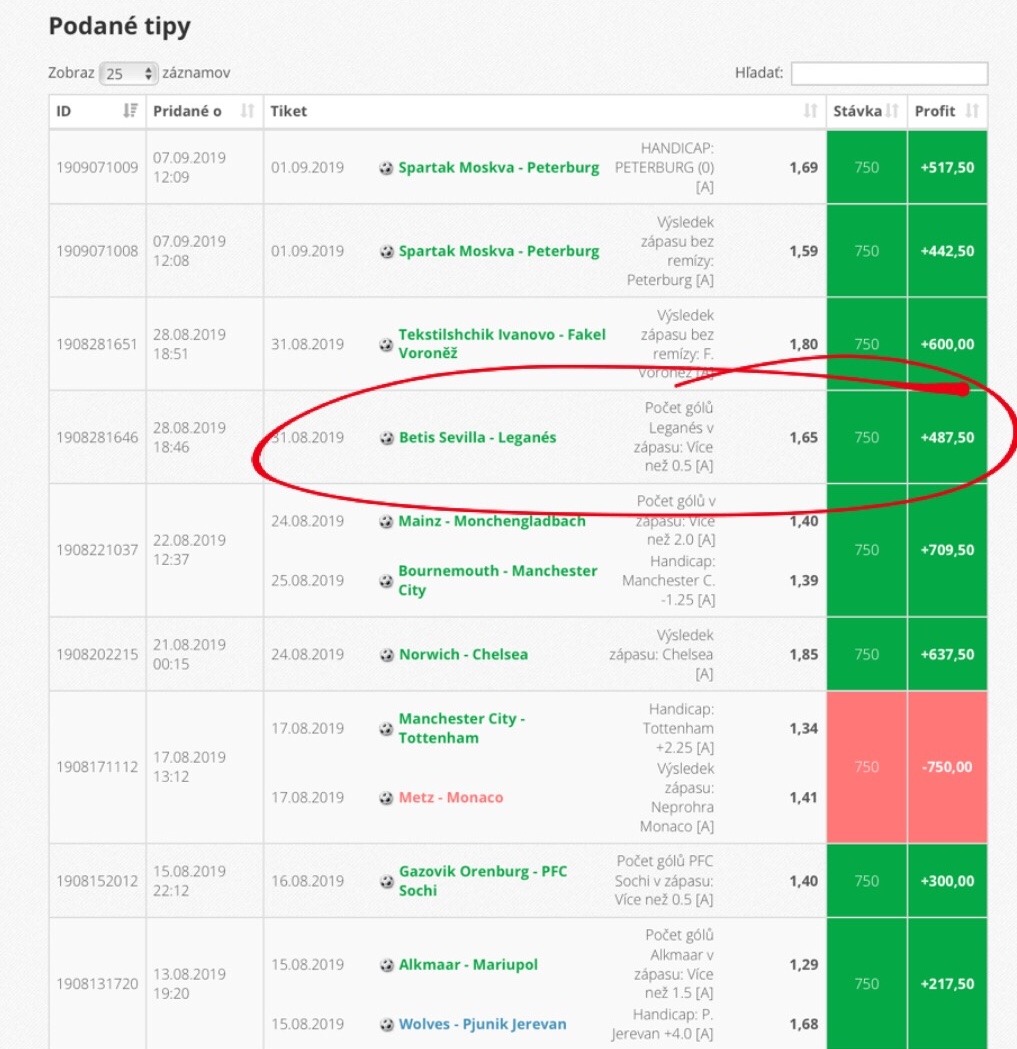This screenshot has width=1017, height=1049.
Task: Click inside the Hľadať search field
Action: tap(889, 73)
